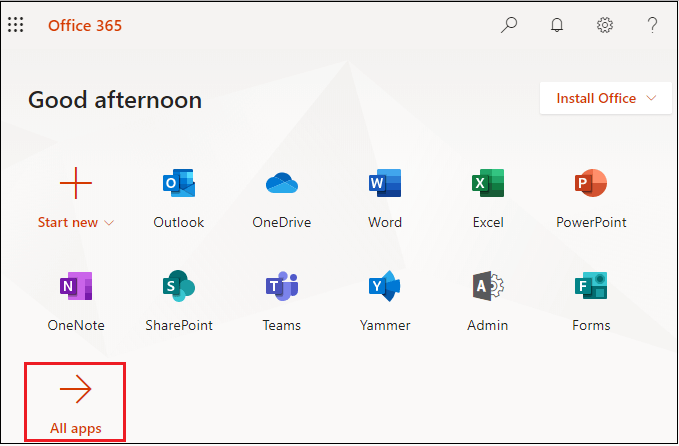Image resolution: width=679 pixels, height=446 pixels.
Task: Open notifications bell icon
Action: click(557, 25)
